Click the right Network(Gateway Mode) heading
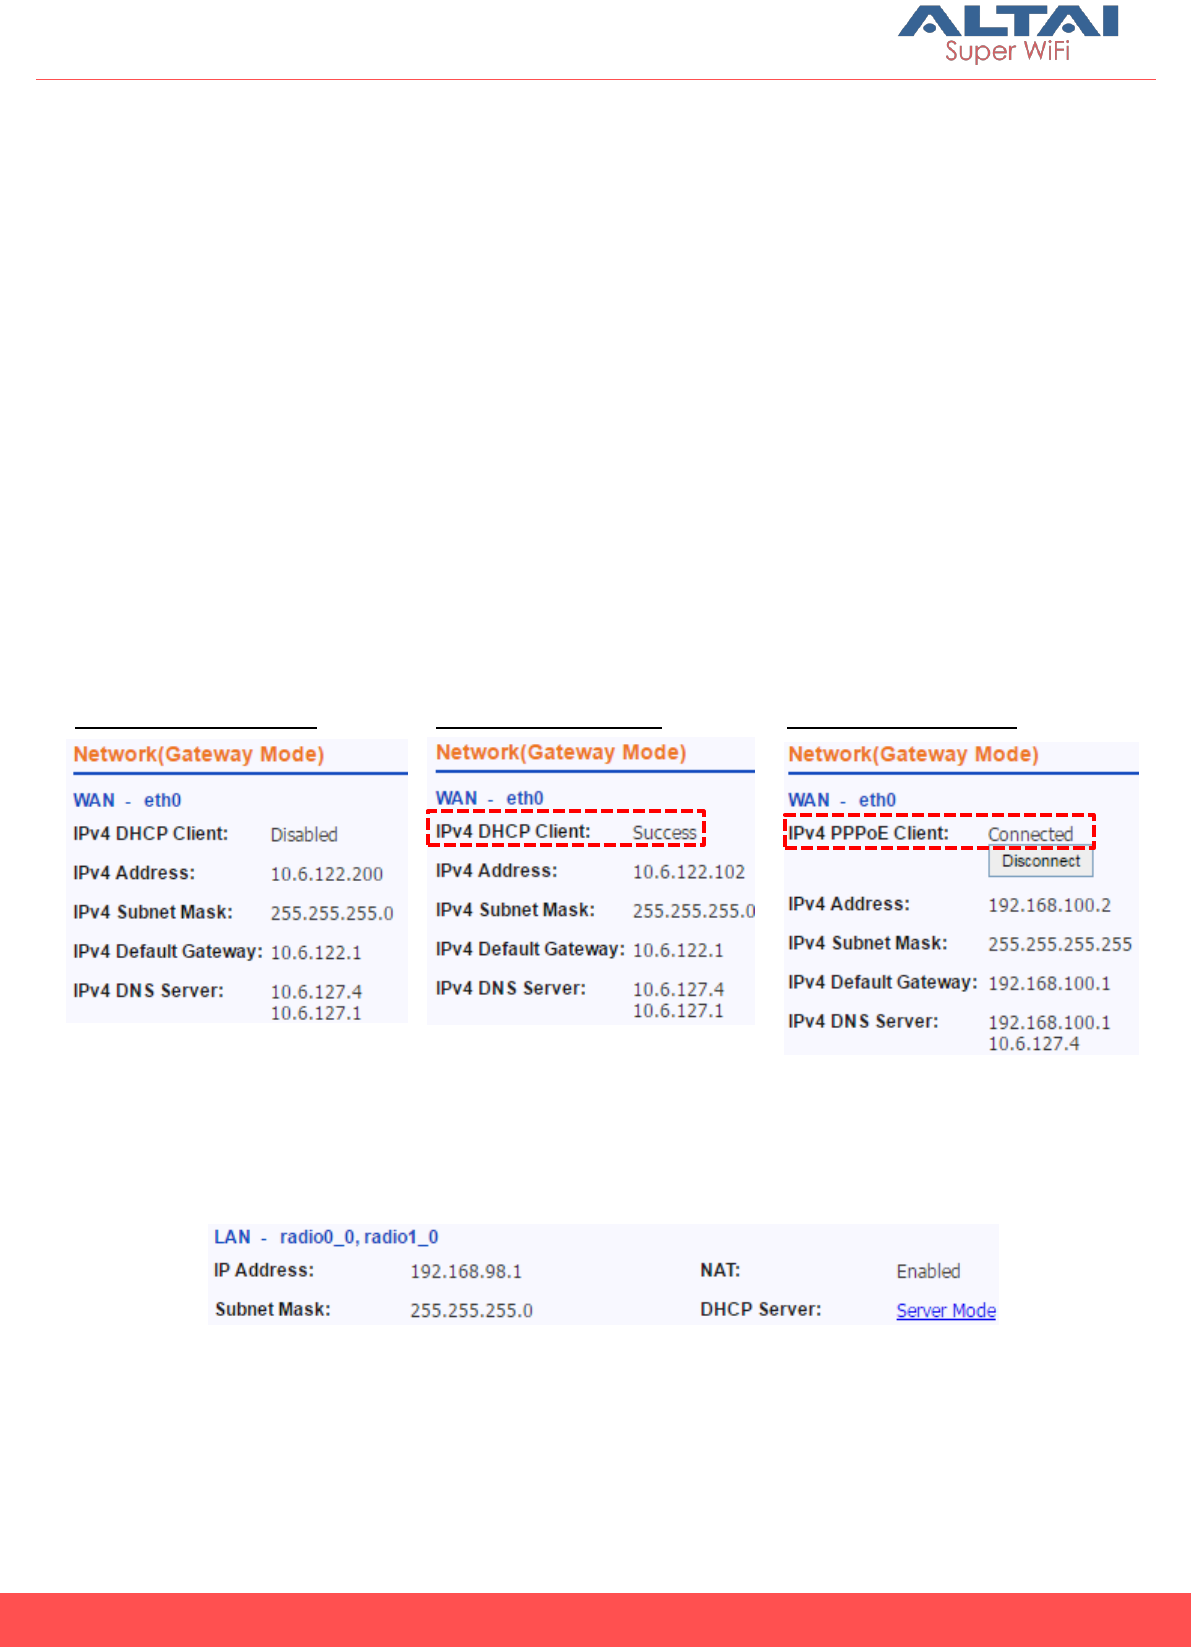The width and height of the screenshot is (1191, 1647). point(913,754)
